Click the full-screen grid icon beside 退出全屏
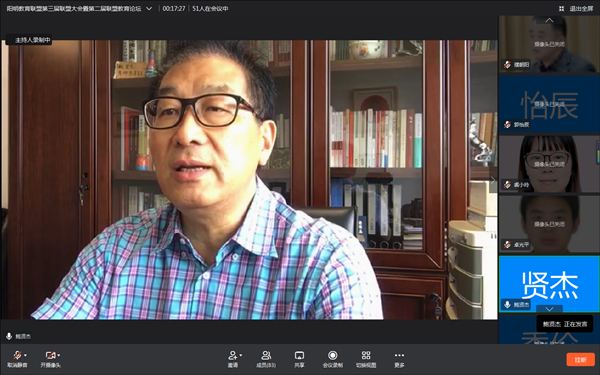The width and height of the screenshot is (600, 375). tap(561, 9)
